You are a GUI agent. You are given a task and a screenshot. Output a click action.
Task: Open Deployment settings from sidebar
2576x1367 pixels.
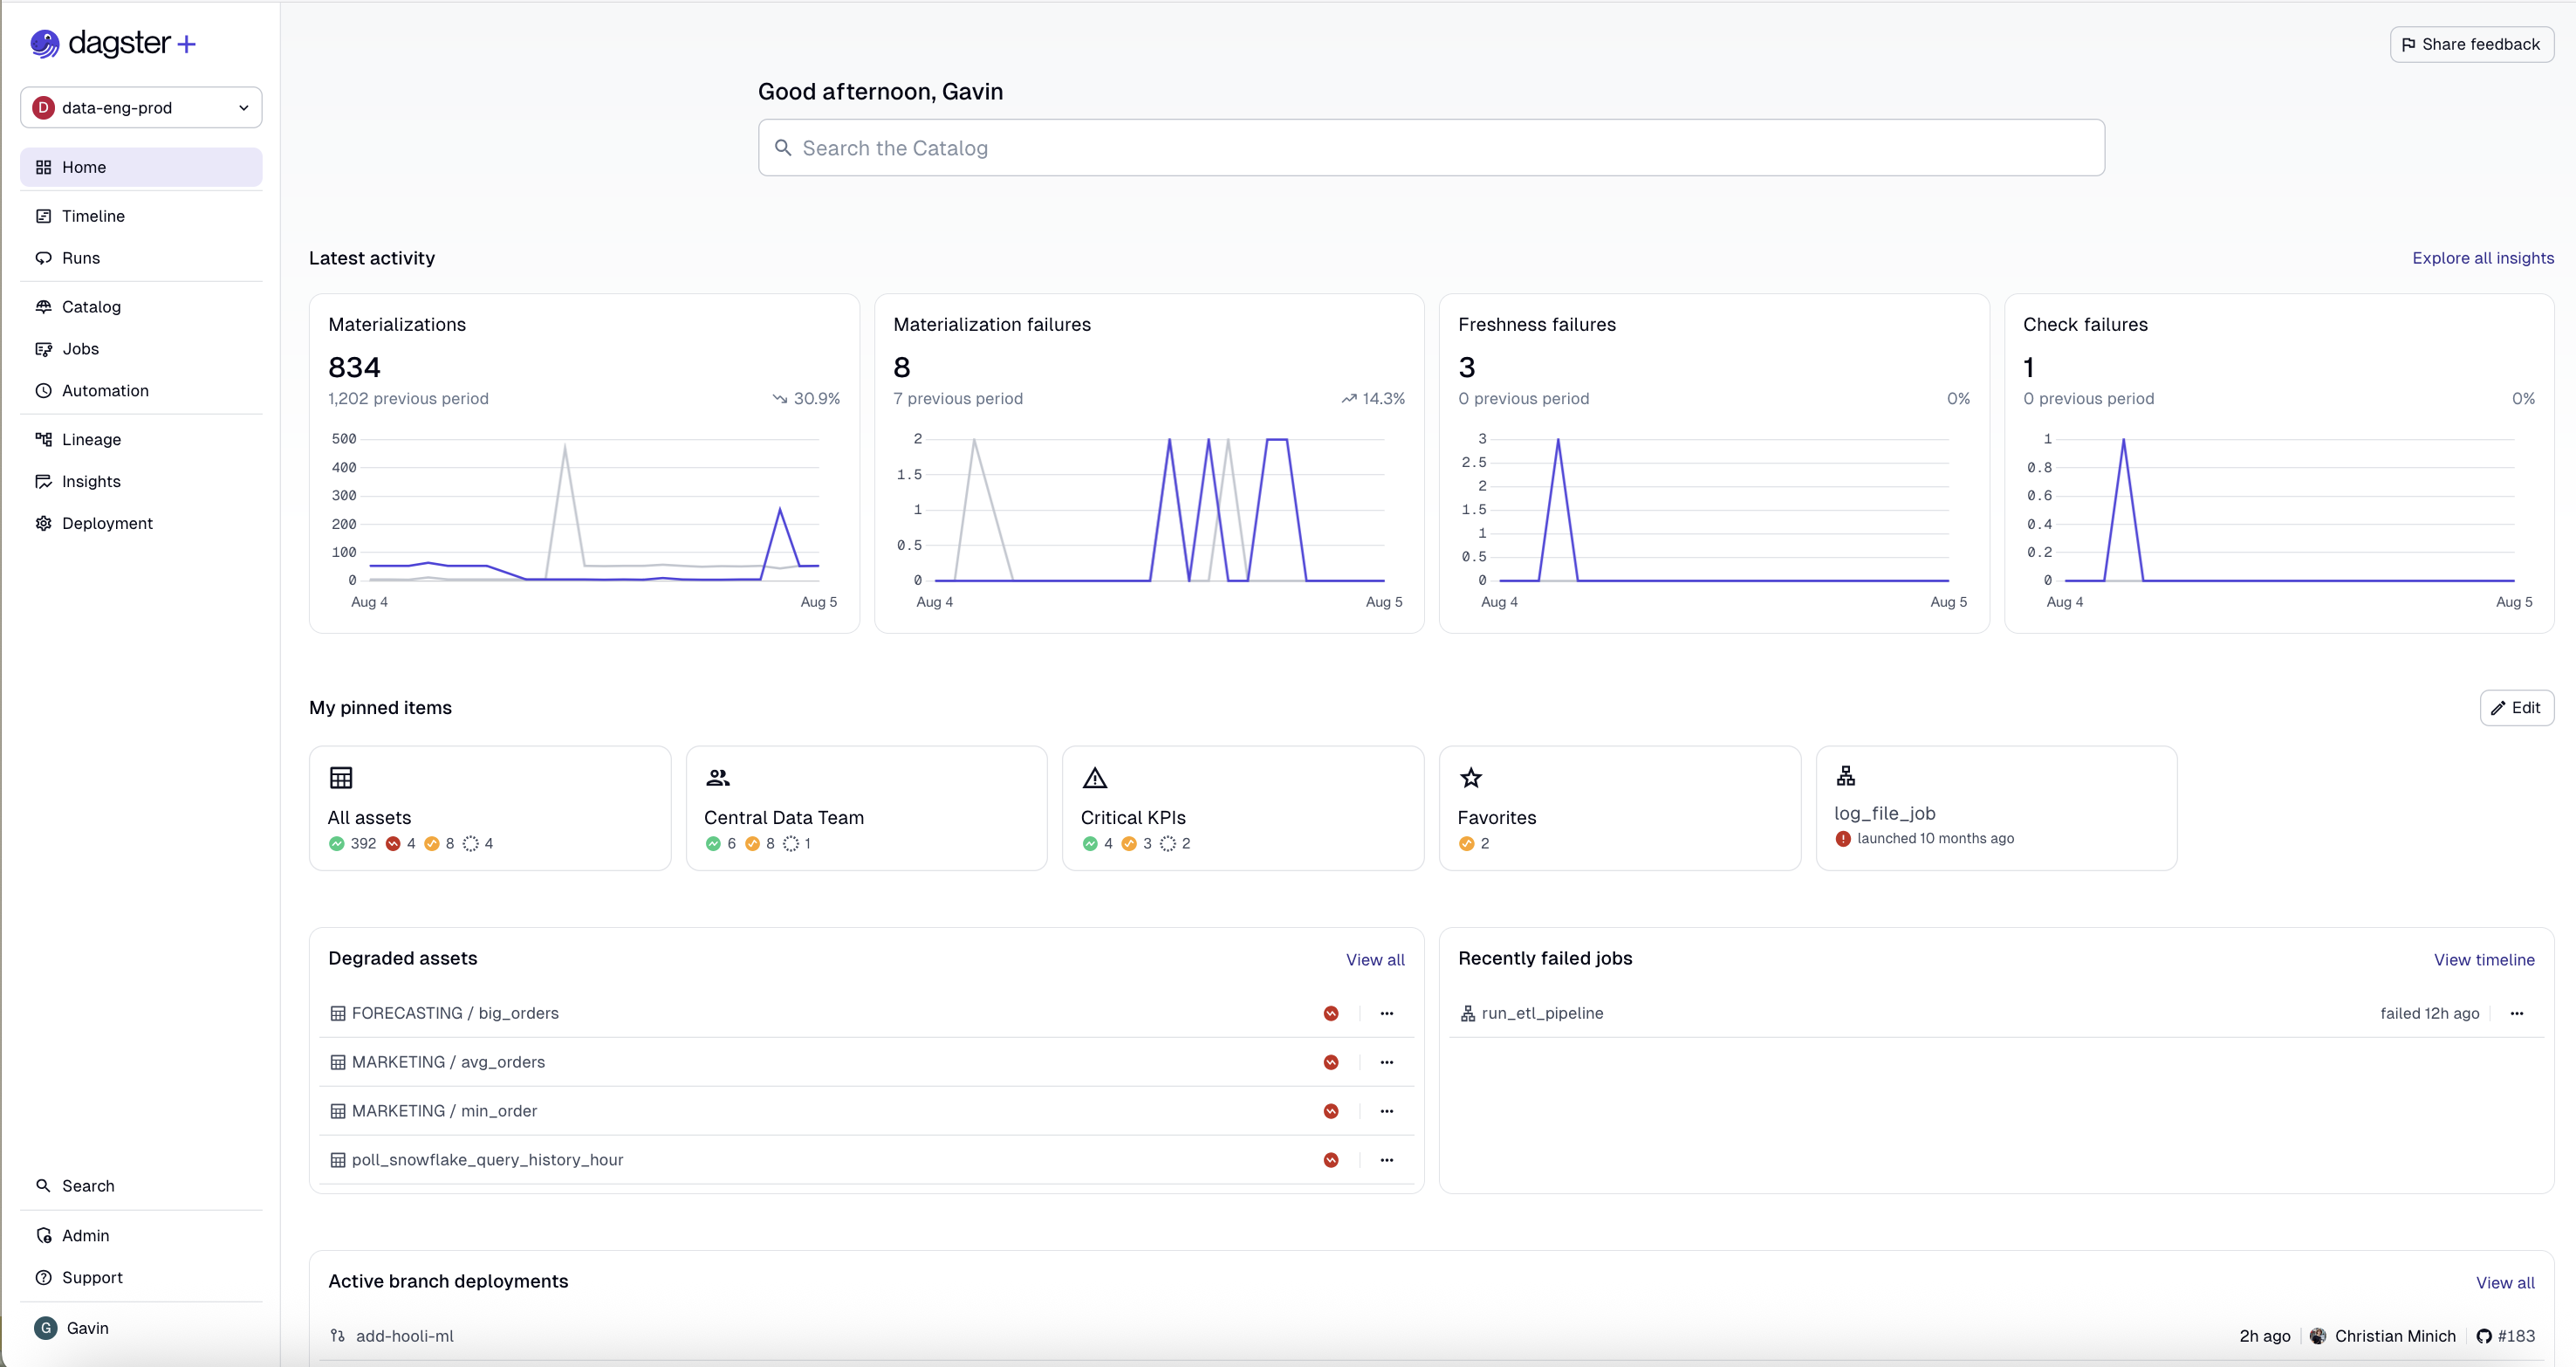[x=107, y=523]
